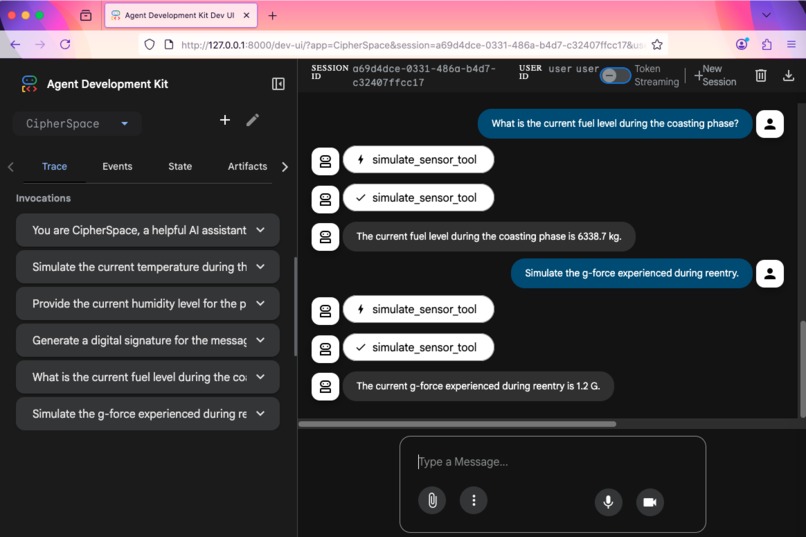
Task: Select the Agent Development Kit Dev UI tab
Action: tap(180, 15)
